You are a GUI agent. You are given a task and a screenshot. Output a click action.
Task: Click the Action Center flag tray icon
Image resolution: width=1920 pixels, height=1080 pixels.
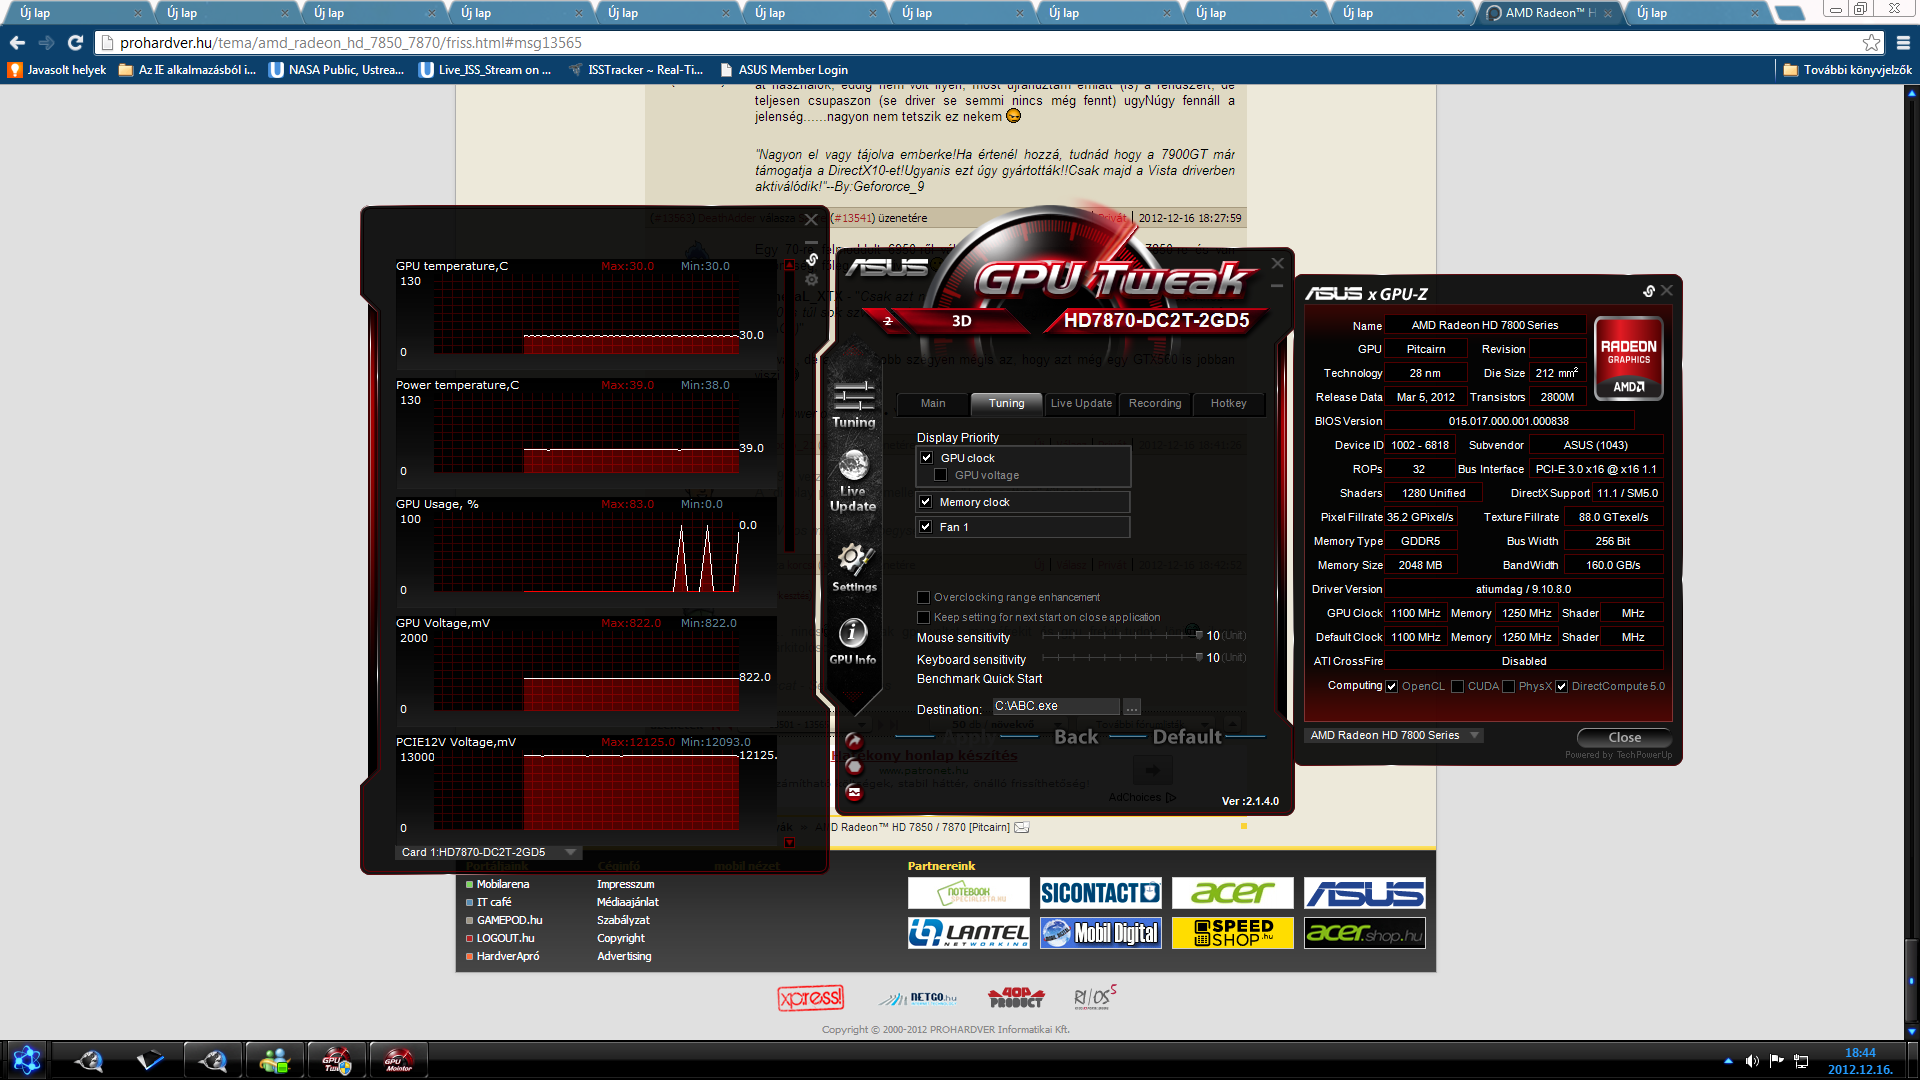point(1777,1061)
